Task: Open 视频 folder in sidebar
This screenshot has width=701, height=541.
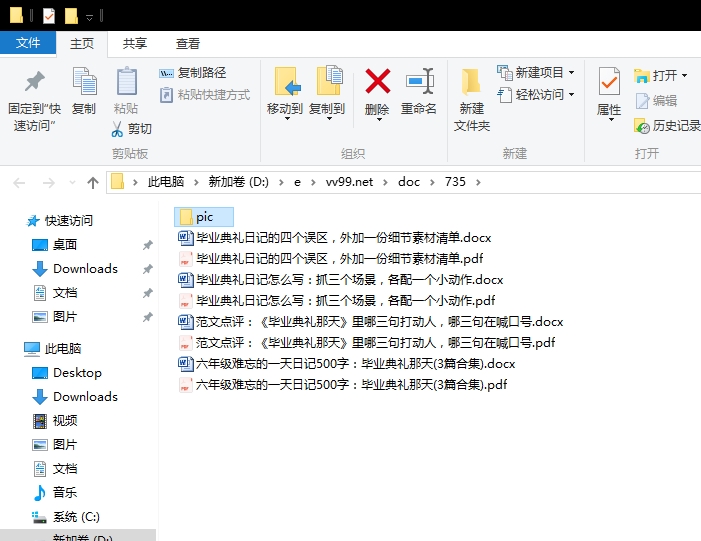Action: click(55, 421)
